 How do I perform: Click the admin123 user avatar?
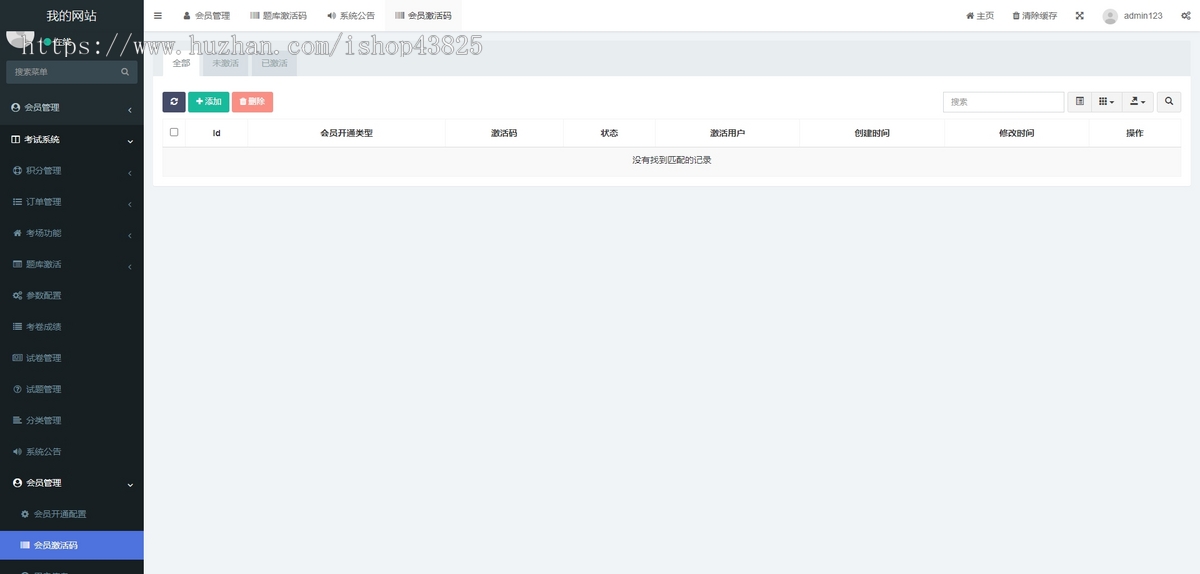[x=1110, y=16]
